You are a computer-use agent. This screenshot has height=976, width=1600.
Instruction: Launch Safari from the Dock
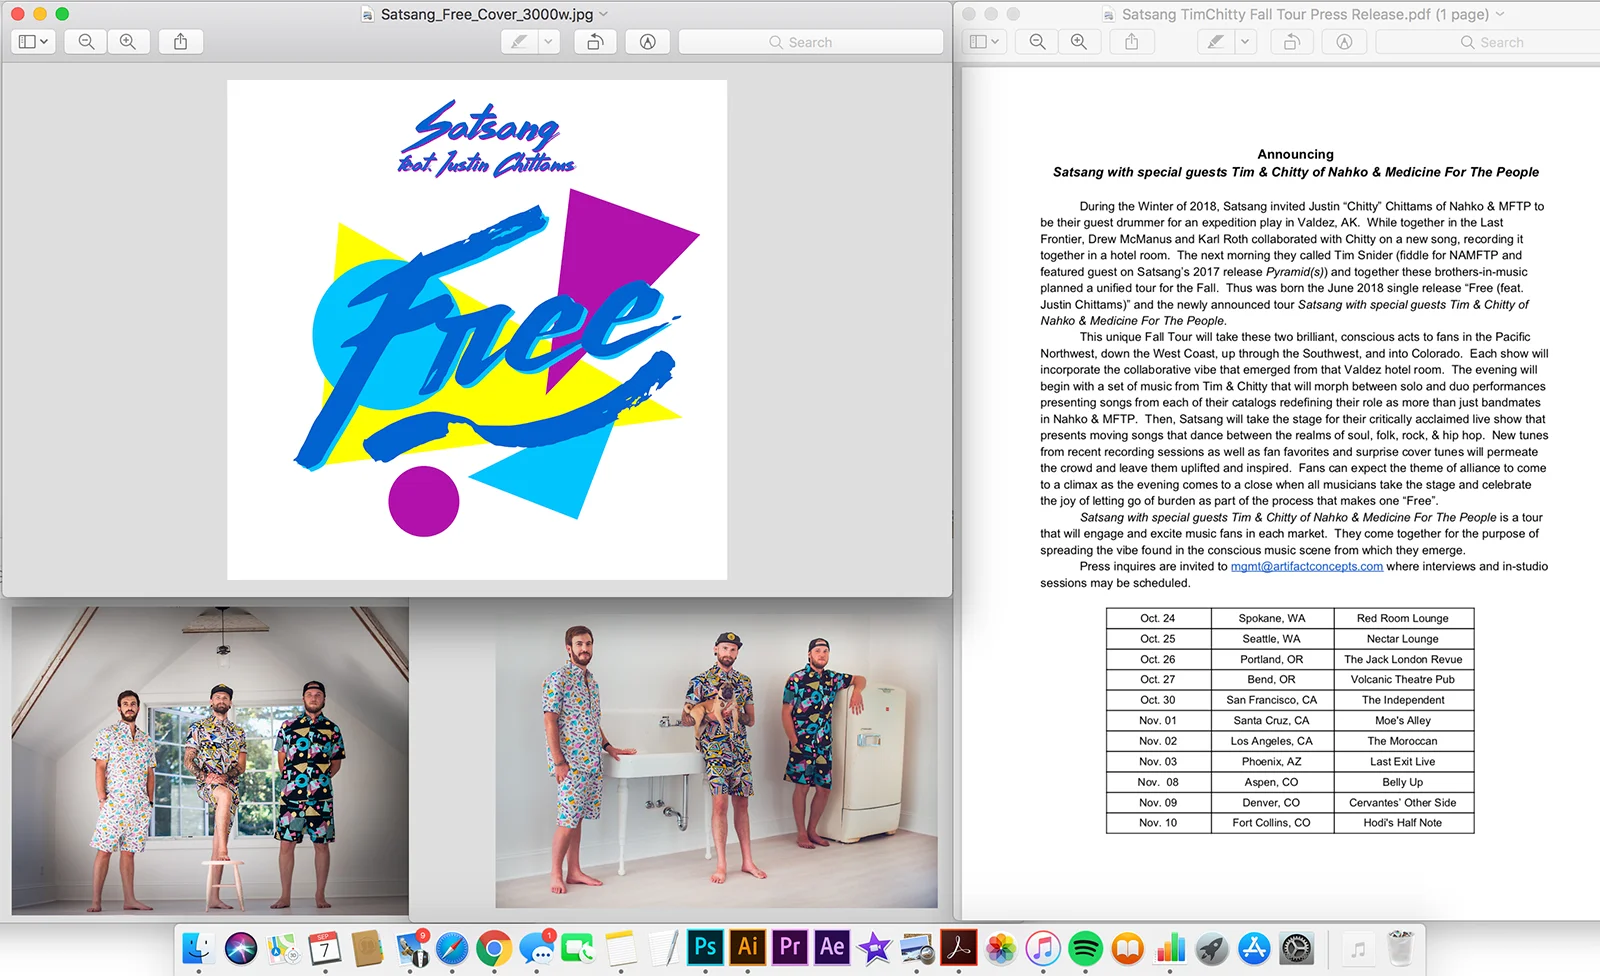coord(452,947)
